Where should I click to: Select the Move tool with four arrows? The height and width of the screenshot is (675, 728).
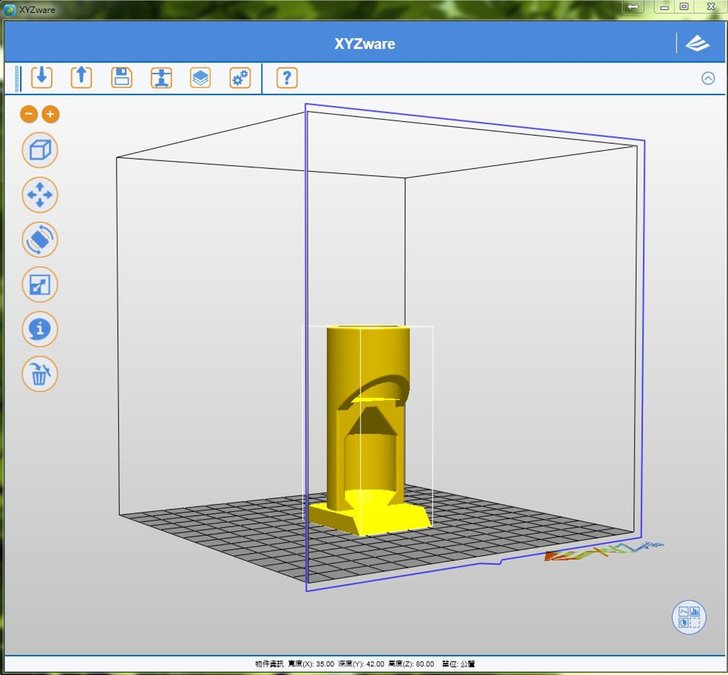tap(40, 195)
